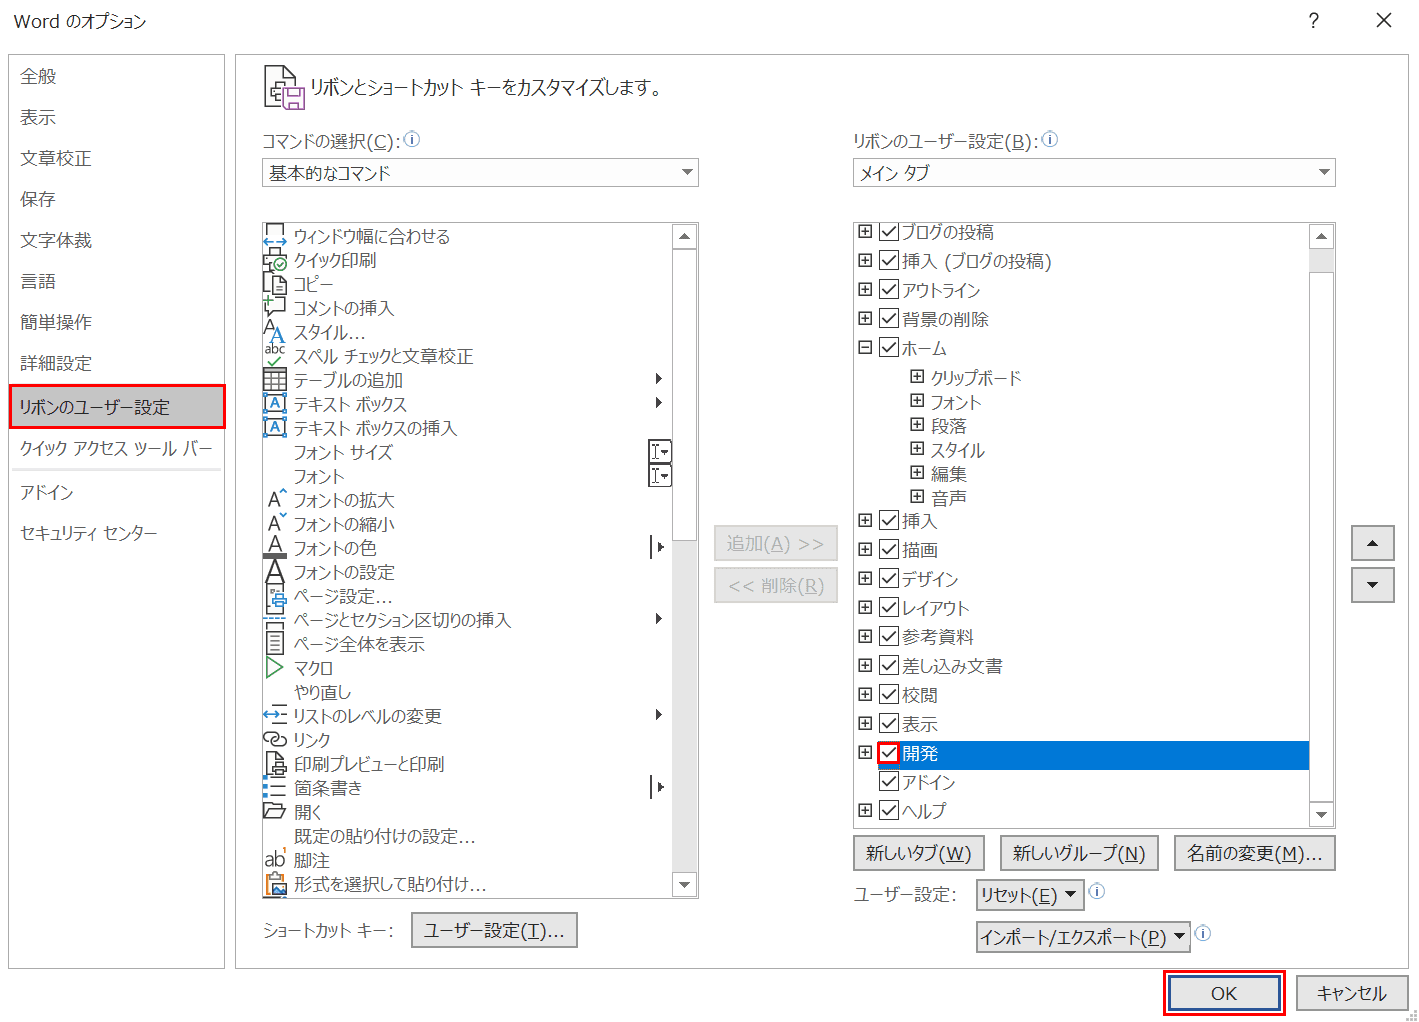Open the 基本的なコマンド dropdown
This screenshot has width=1419, height=1022.
point(480,173)
